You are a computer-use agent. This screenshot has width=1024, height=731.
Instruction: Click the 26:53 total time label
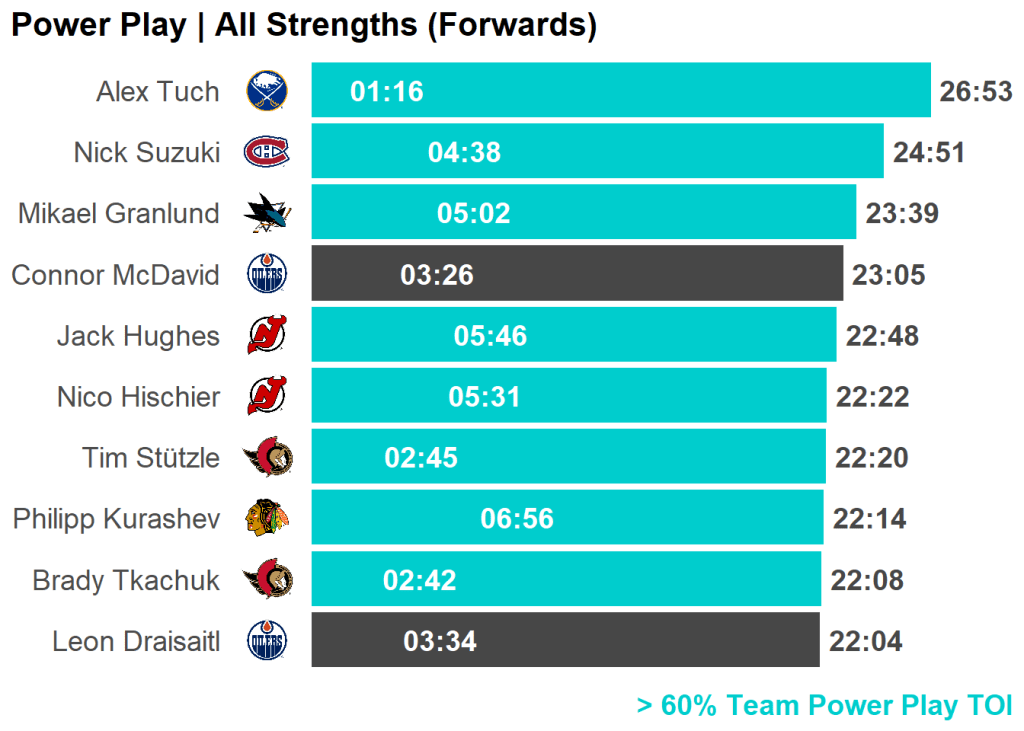coord(976,92)
